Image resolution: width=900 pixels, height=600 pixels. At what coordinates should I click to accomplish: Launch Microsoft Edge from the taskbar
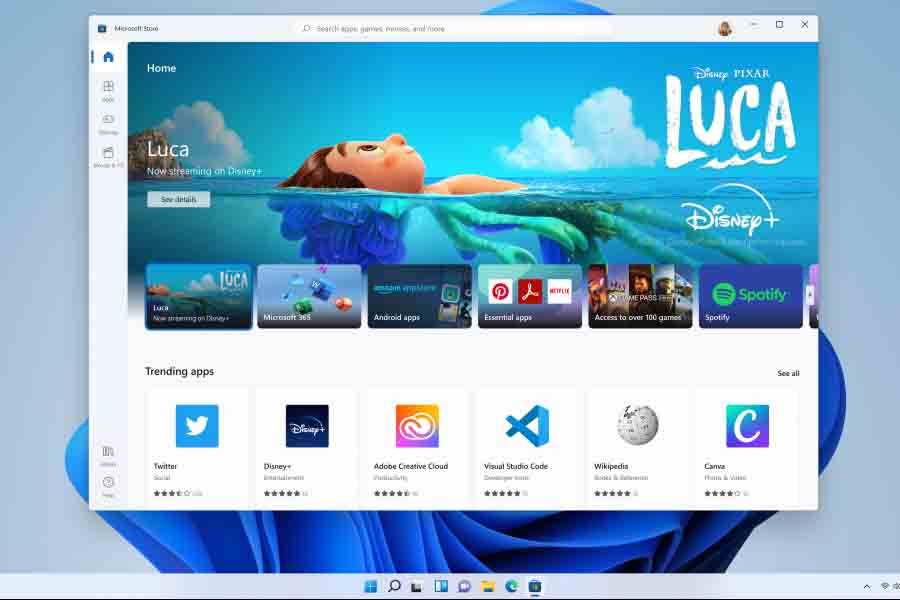(x=512, y=586)
